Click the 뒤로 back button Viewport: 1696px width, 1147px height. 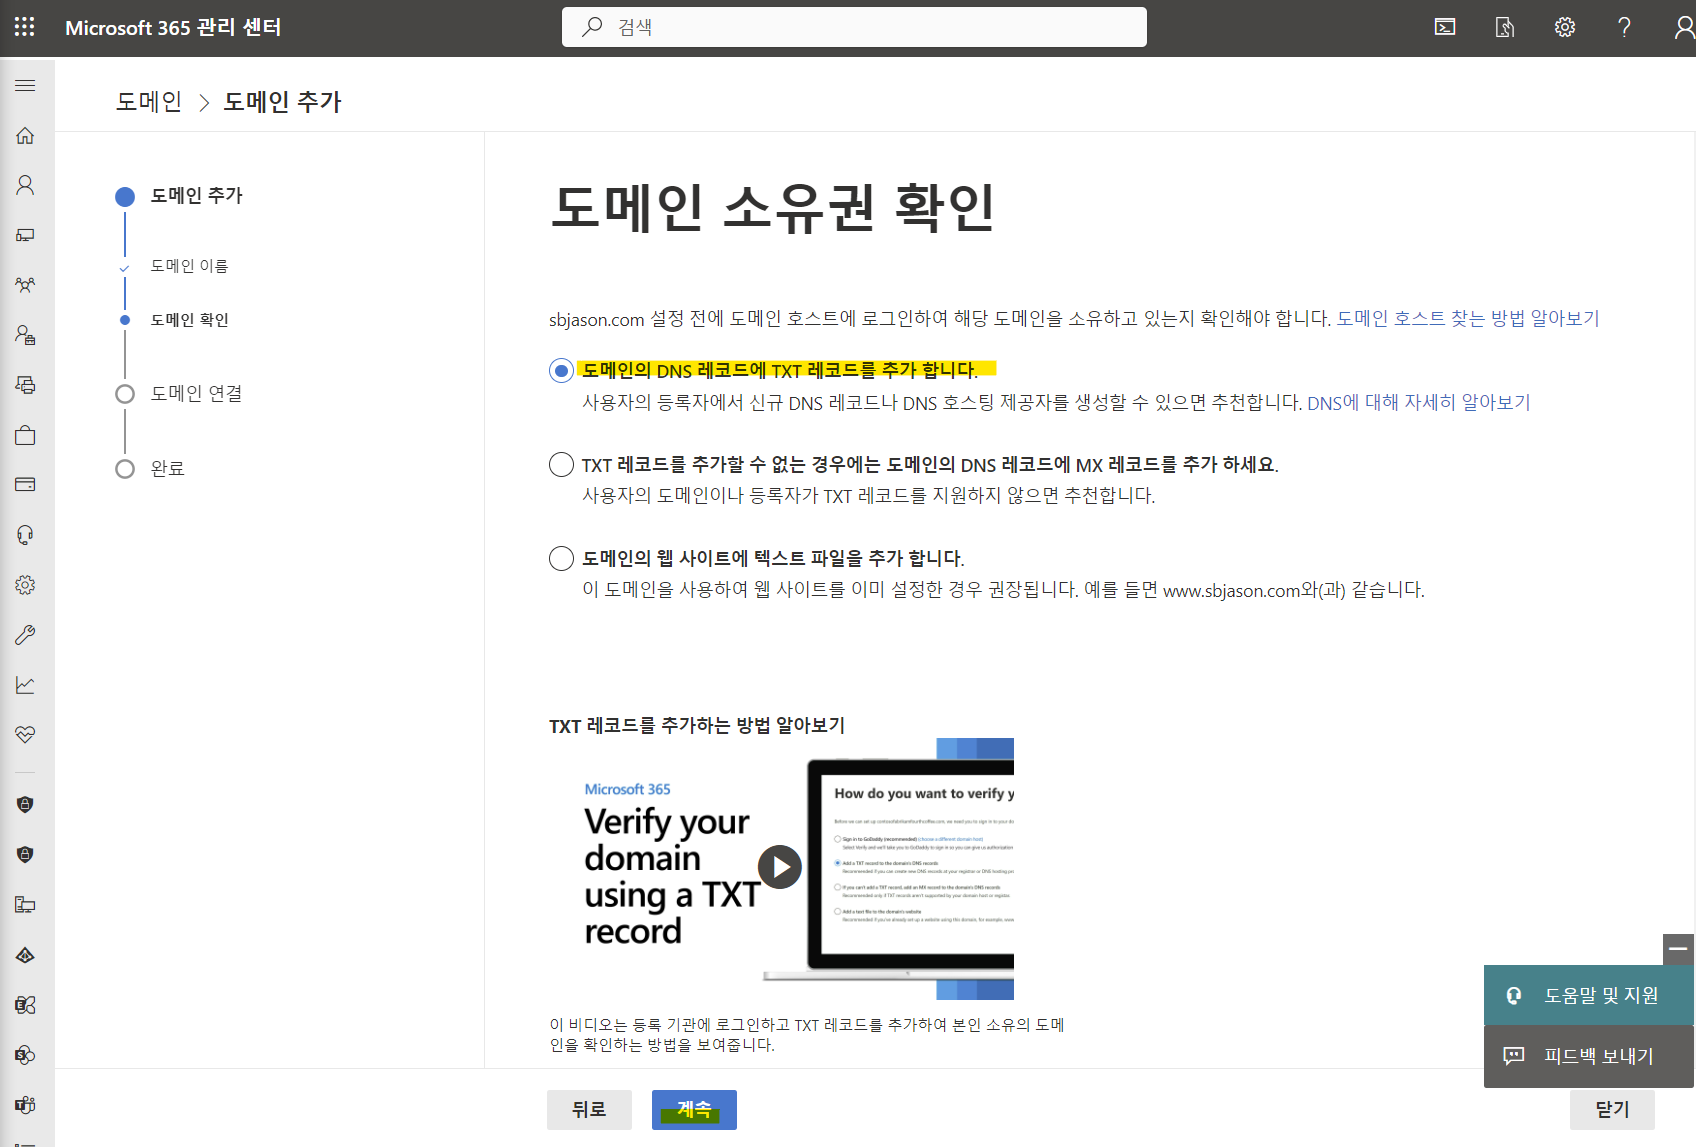[589, 1110]
